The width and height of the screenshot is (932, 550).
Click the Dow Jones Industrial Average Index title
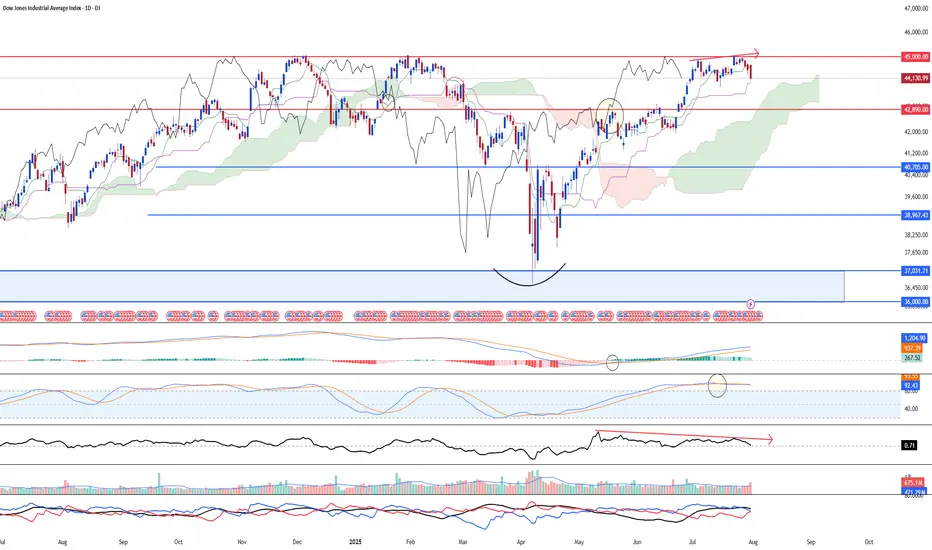[x=50, y=8]
